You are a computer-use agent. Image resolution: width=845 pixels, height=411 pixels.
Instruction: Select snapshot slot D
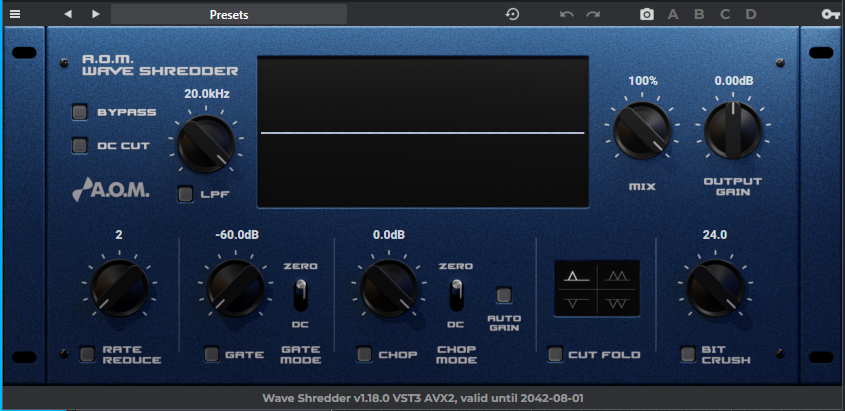[x=751, y=15]
